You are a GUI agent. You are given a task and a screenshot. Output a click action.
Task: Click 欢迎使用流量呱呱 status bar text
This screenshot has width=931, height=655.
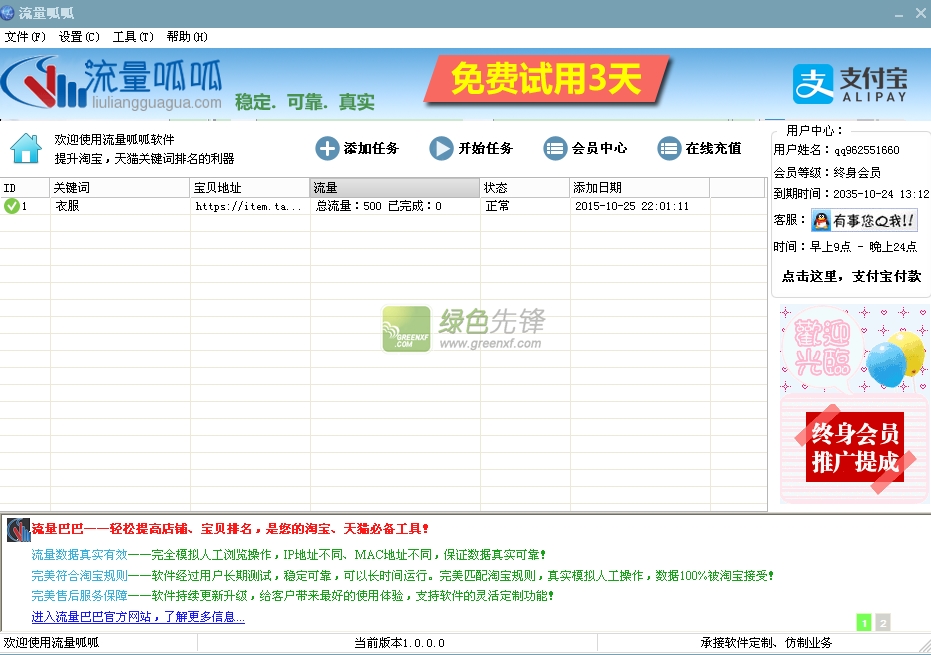[x=51, y=643]
